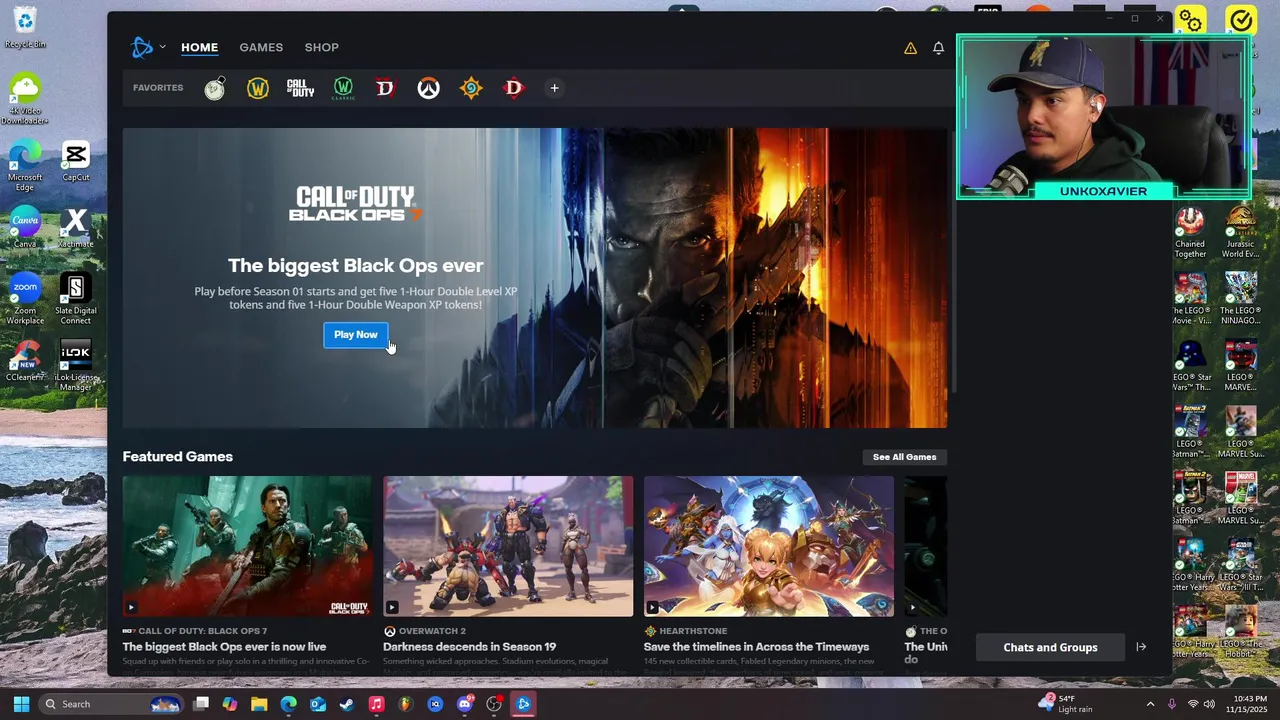Open the Call of Duty: Black Ops 7 thumbnail

[x=247, y=546]
